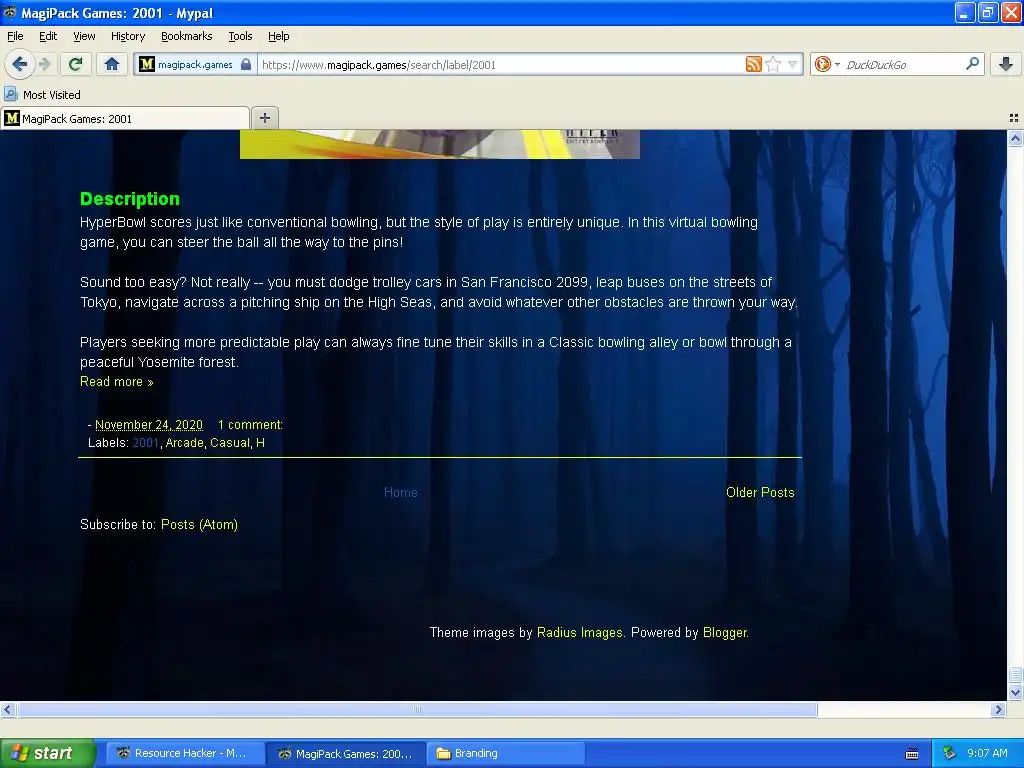
Task: Open the Radius Images credit link
Action: (x=580, y=632)
